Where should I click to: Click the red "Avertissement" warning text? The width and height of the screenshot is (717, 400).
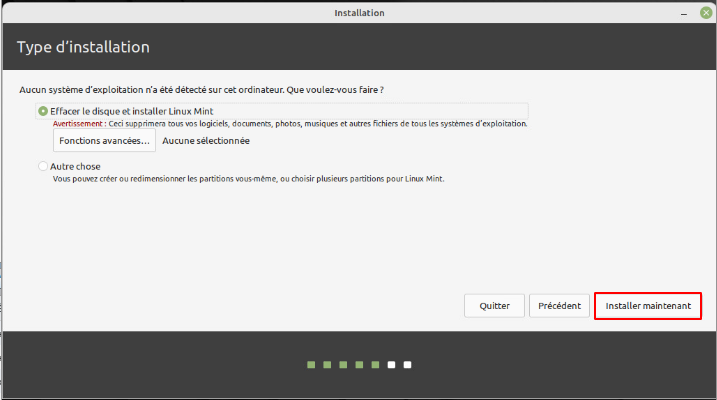pyautogui.click(x=79, y=124)
